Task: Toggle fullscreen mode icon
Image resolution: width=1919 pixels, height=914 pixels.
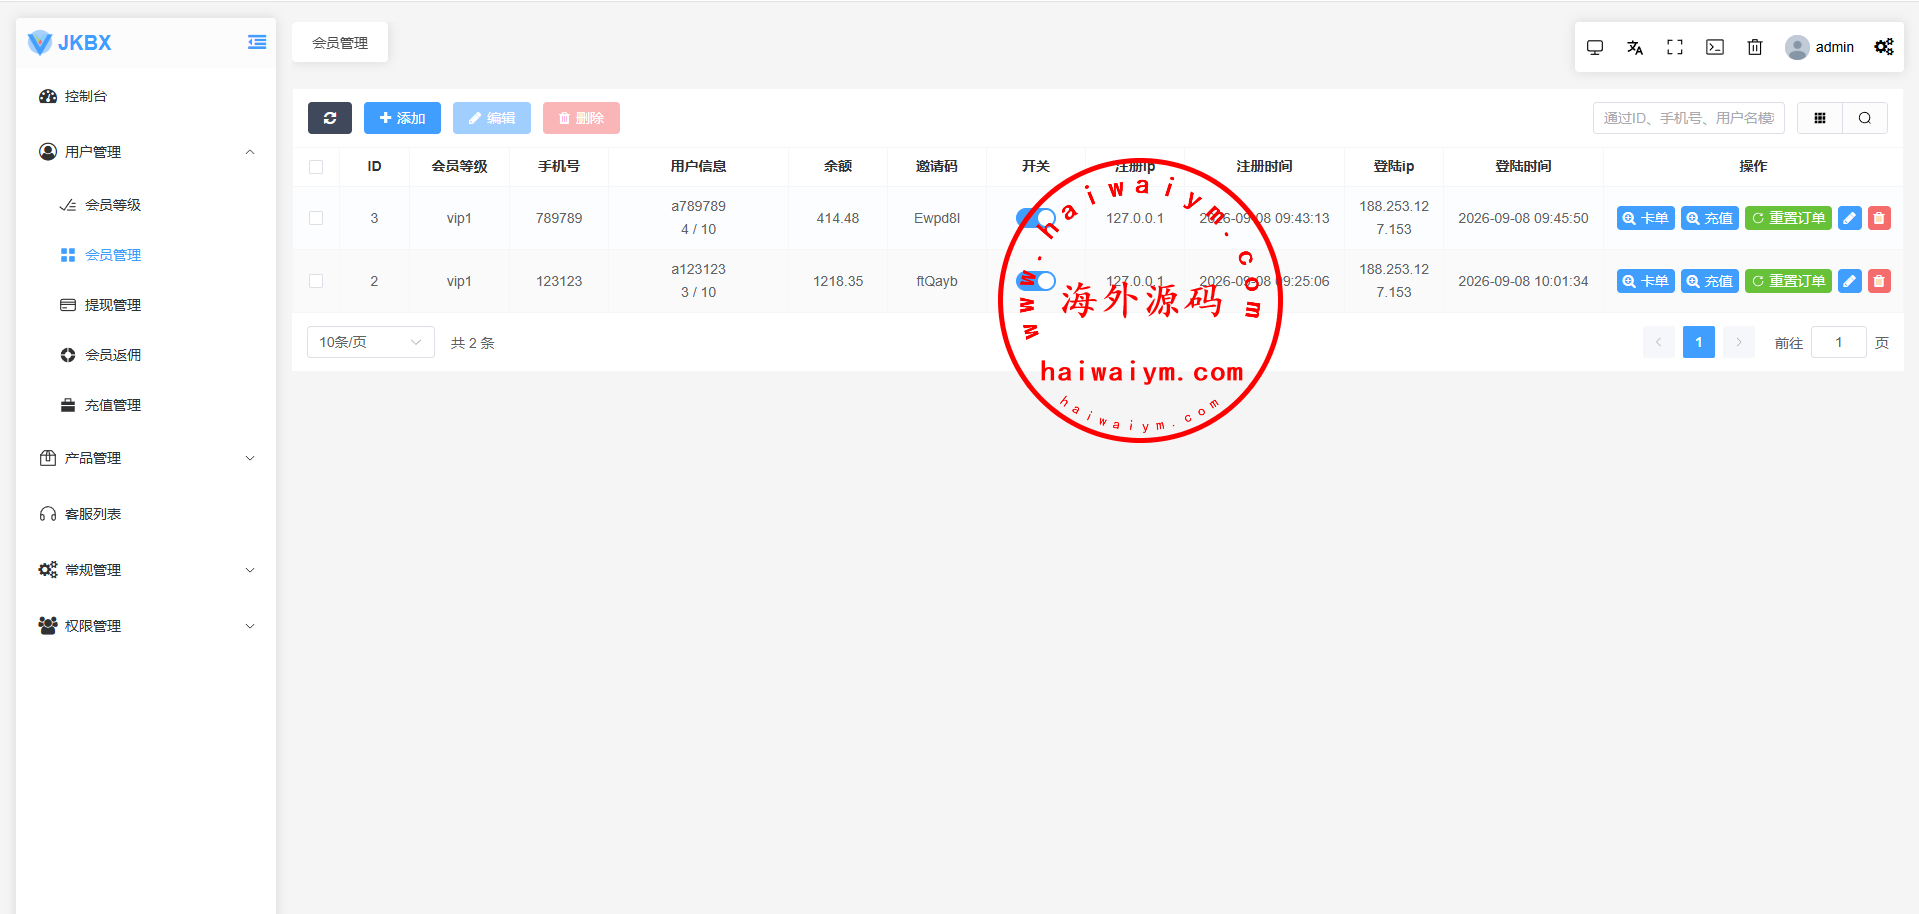Action: pyautogui.click(x=1675, y=47)
